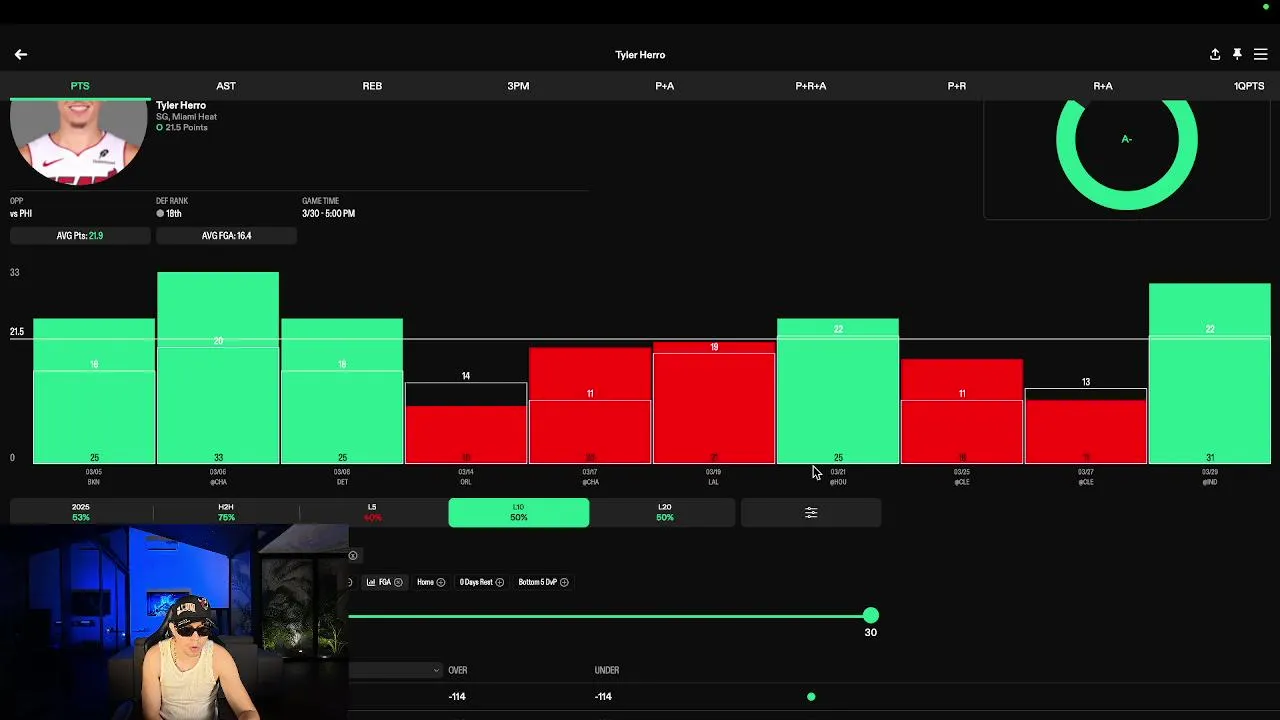Viewport: 1280px width, 720px height.
Task: Click the opponent label vs PHI
Action: point(21,214)
